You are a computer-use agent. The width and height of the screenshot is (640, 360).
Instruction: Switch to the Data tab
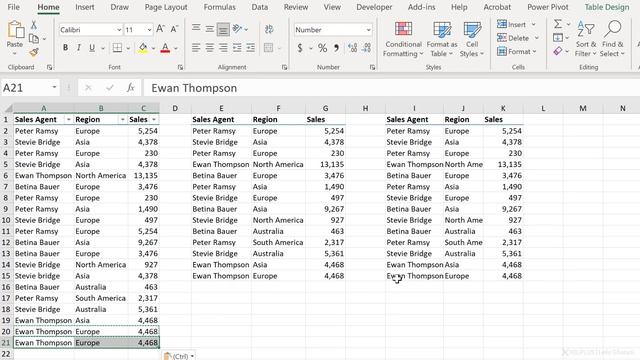click(x=260, y=7)
